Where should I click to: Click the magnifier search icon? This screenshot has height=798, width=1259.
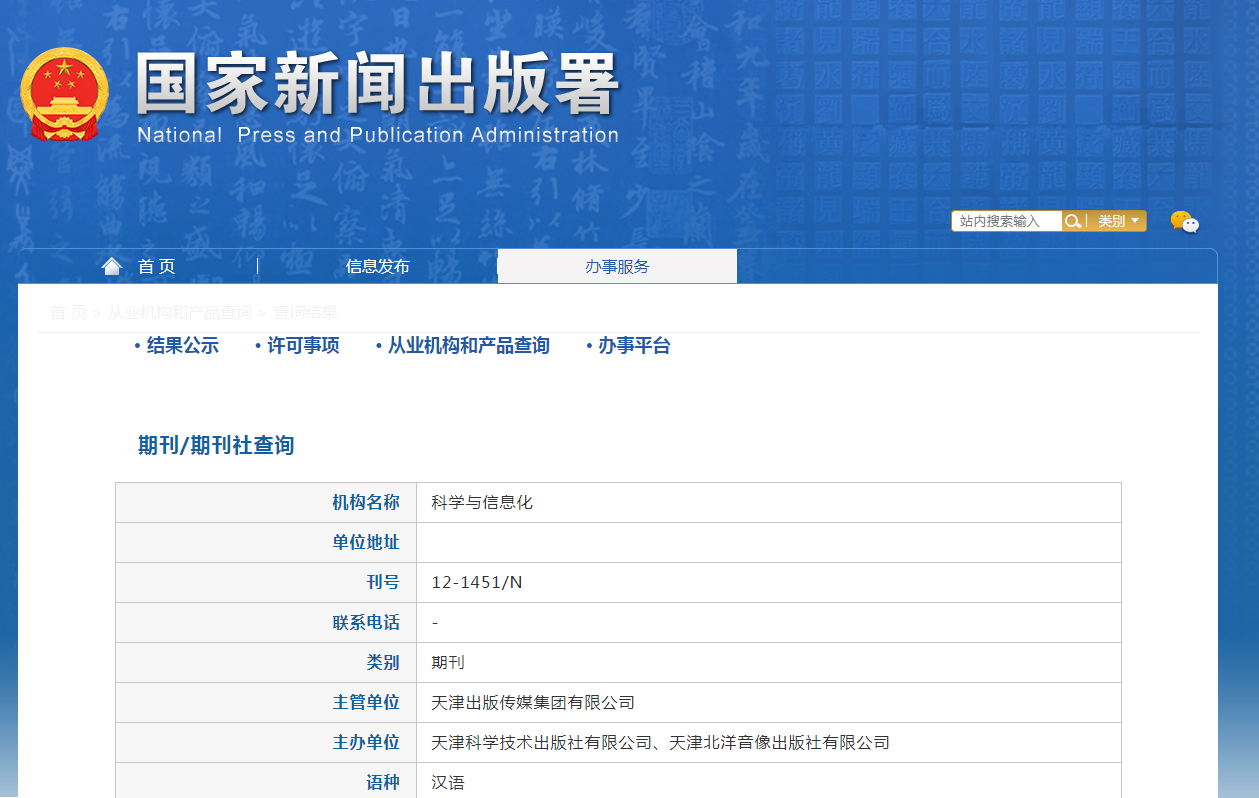click(1072, 221)
